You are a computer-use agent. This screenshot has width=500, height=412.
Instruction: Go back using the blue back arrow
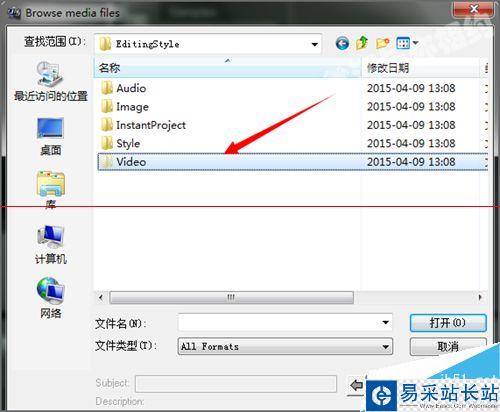342,43
